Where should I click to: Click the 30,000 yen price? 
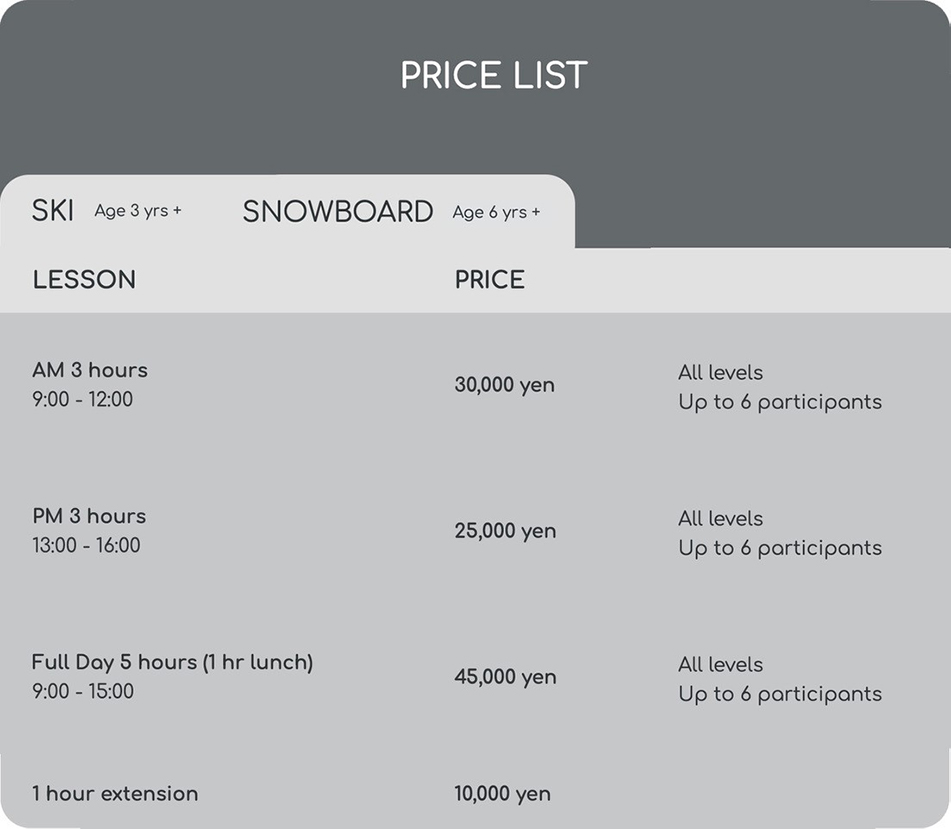504,385
